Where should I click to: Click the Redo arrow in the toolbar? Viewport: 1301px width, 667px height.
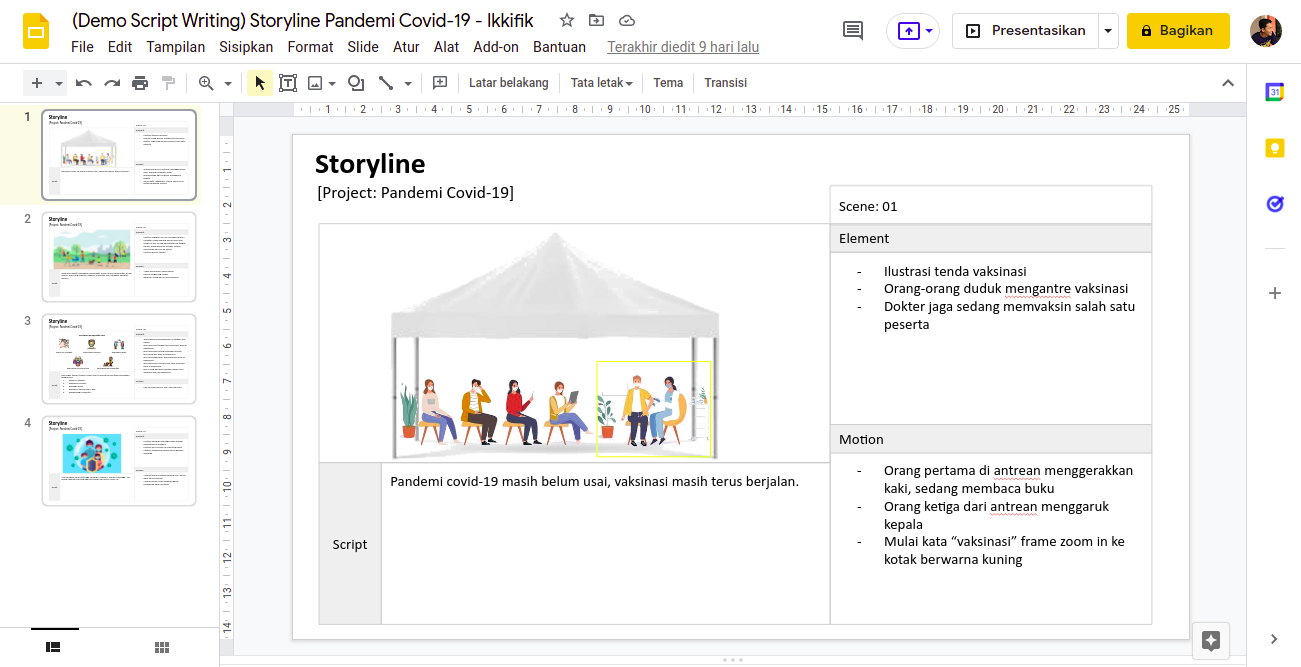click(x=112, y=83)
